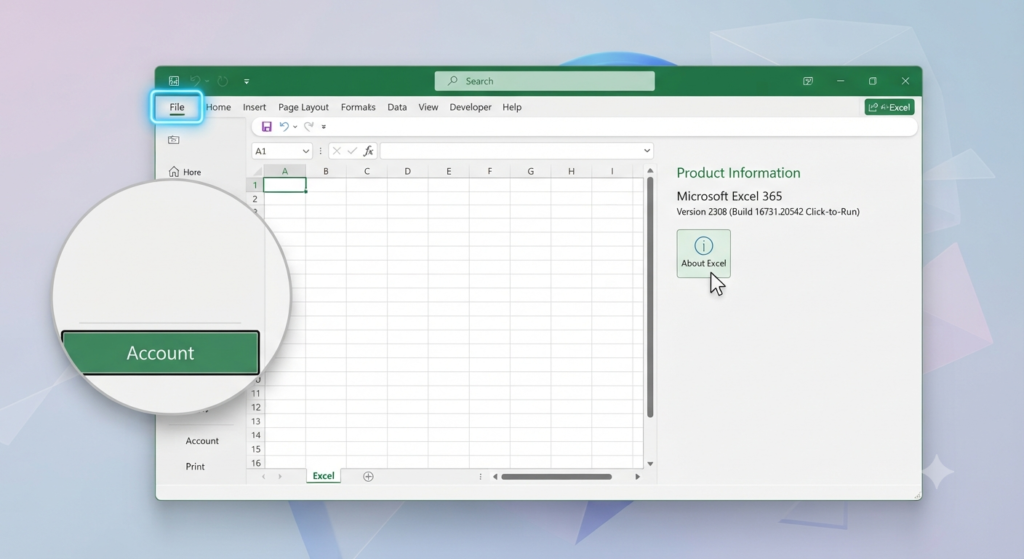Expand the formula bar with its chevron
1024x559 pixels.
647,151
